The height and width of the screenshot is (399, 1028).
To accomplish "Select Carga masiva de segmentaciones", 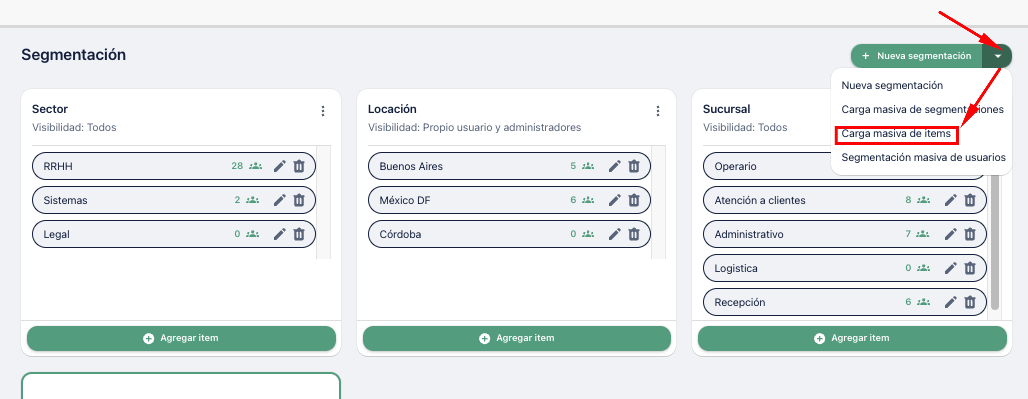I will [922, 109].
